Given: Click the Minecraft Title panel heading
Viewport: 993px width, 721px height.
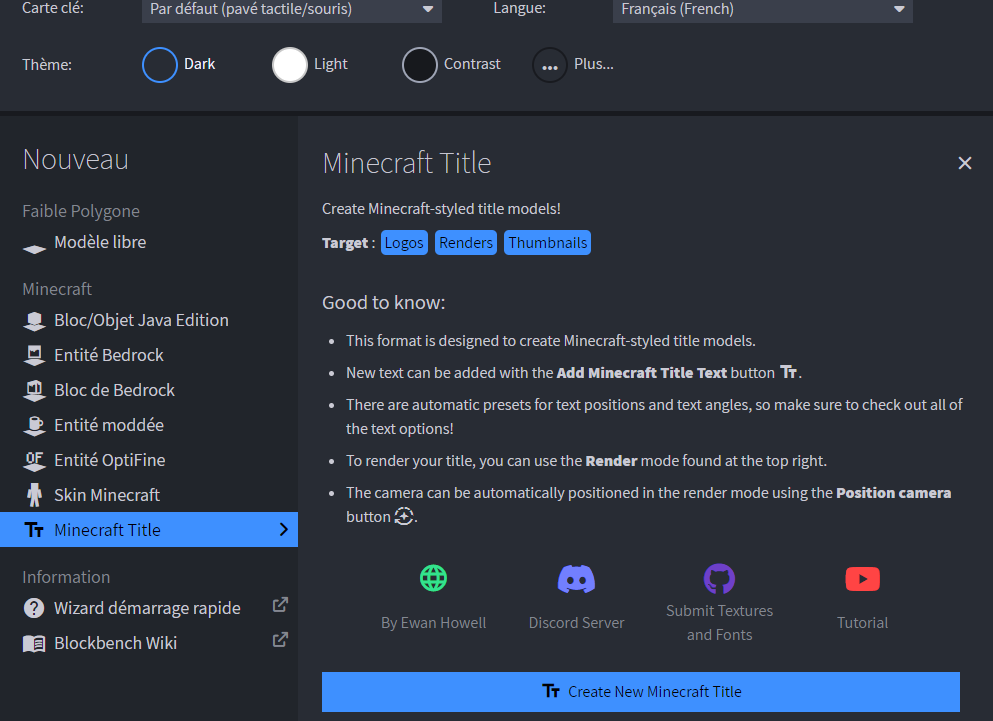Looking at the screenshot, I should point(407,163).
